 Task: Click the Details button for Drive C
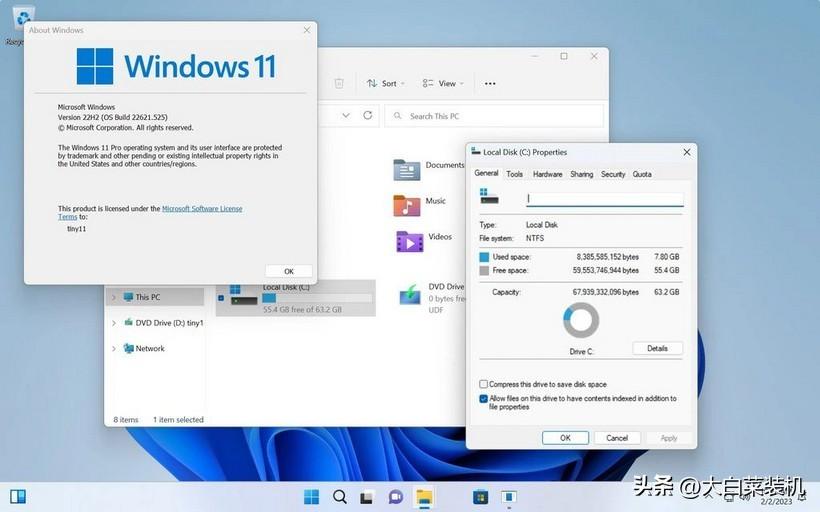pos(657,348)
